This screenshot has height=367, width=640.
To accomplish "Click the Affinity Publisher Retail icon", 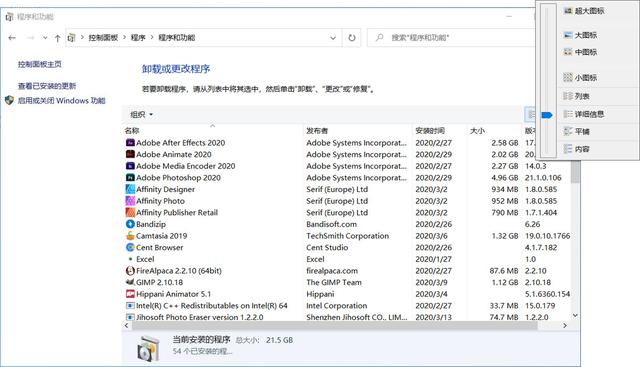I will coord(130,212).
